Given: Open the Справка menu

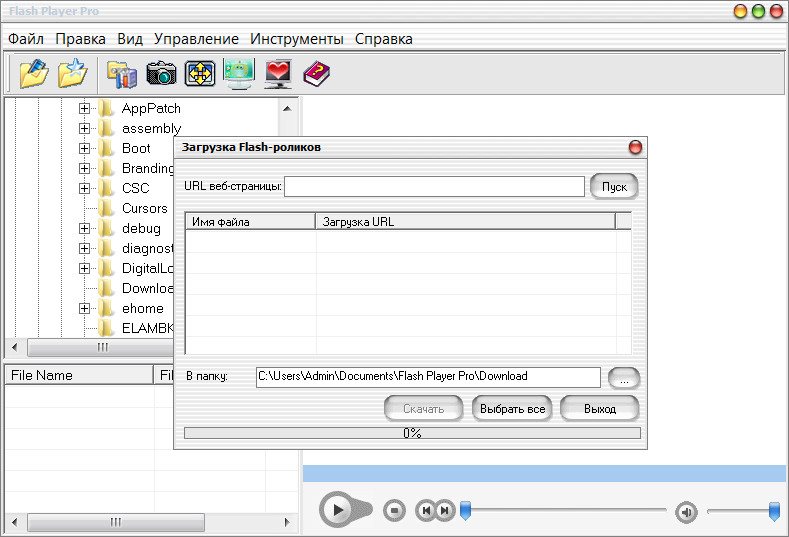Looking at the screenshot, I should pyautogui.click(x=383, y=39).
